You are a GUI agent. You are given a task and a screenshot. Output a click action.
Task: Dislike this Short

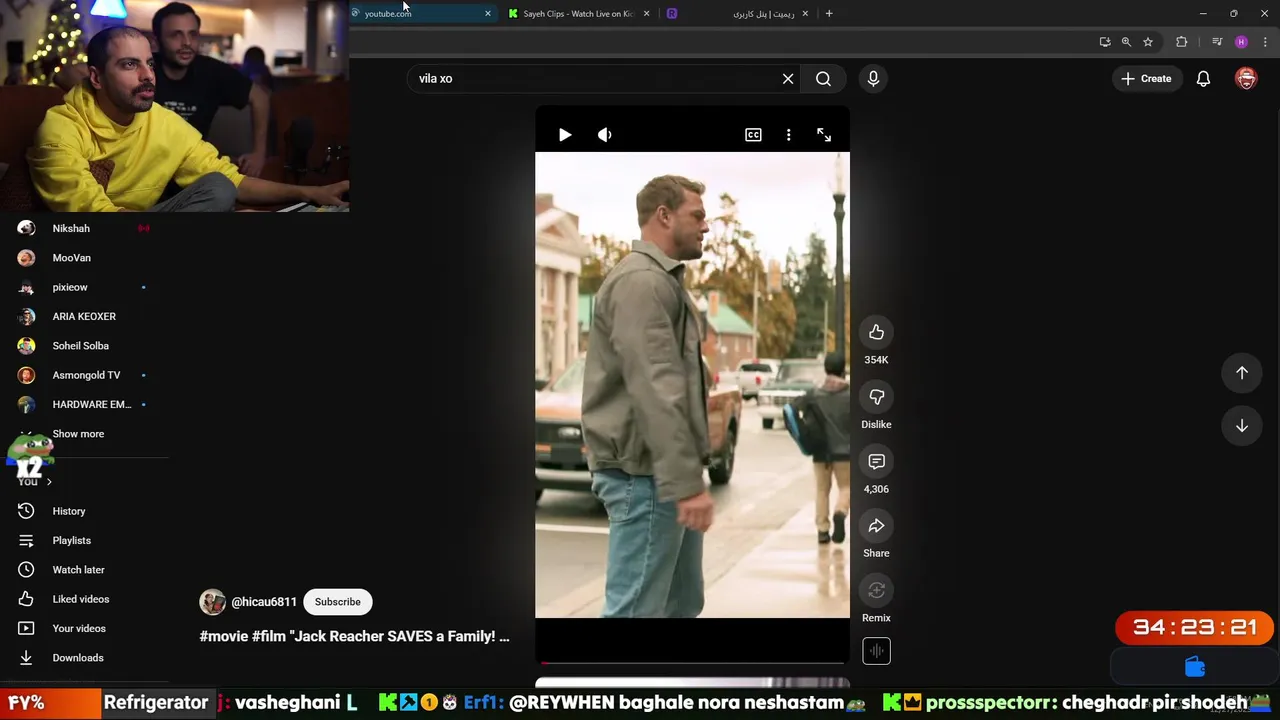(x=876, y=397)
